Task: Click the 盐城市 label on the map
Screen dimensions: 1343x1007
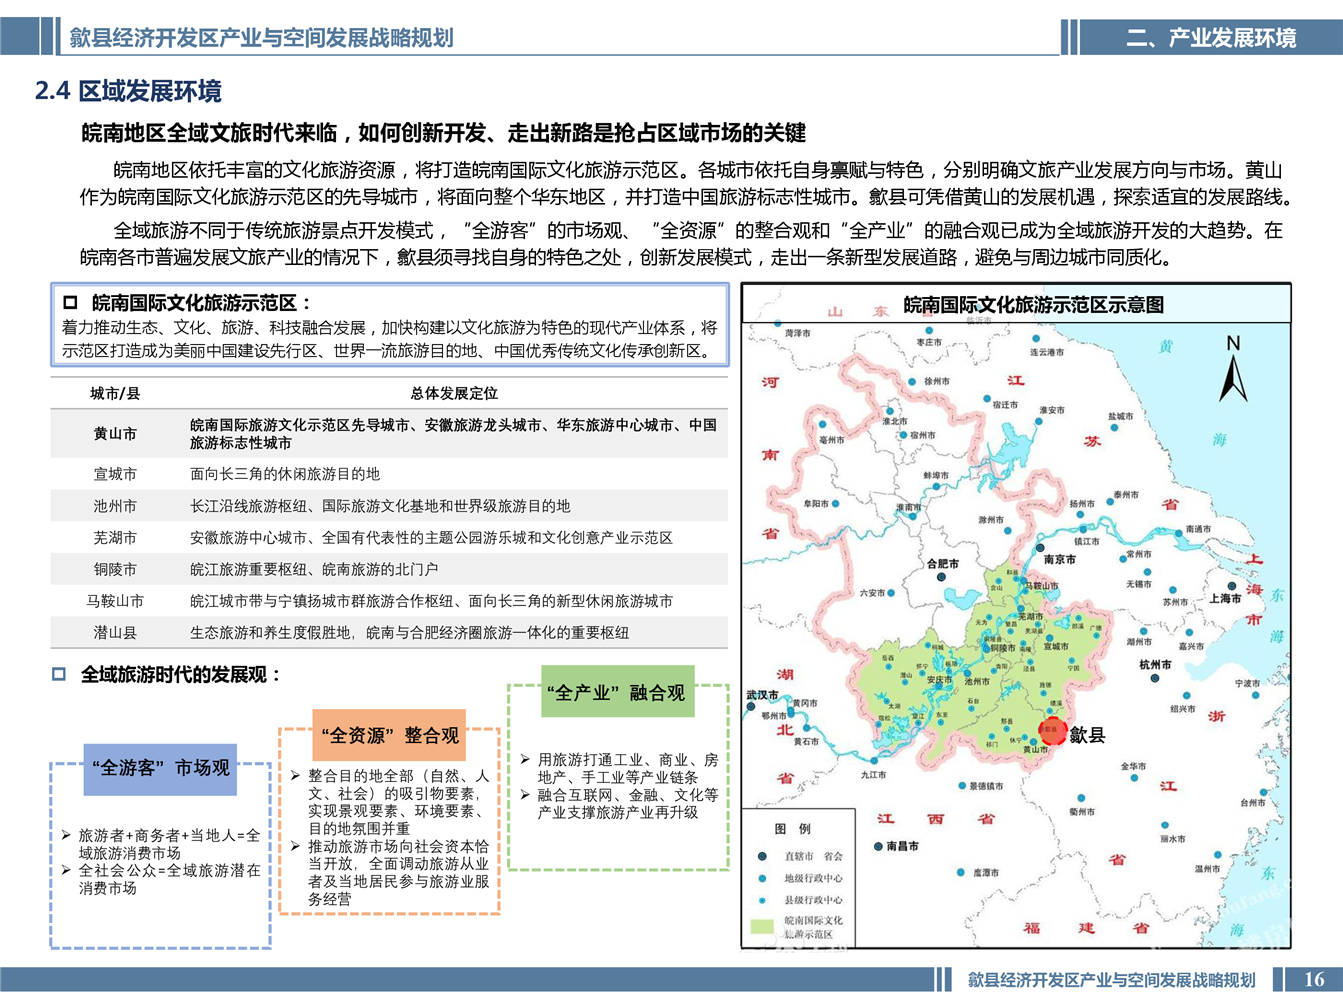Action: coord(1120,416)
